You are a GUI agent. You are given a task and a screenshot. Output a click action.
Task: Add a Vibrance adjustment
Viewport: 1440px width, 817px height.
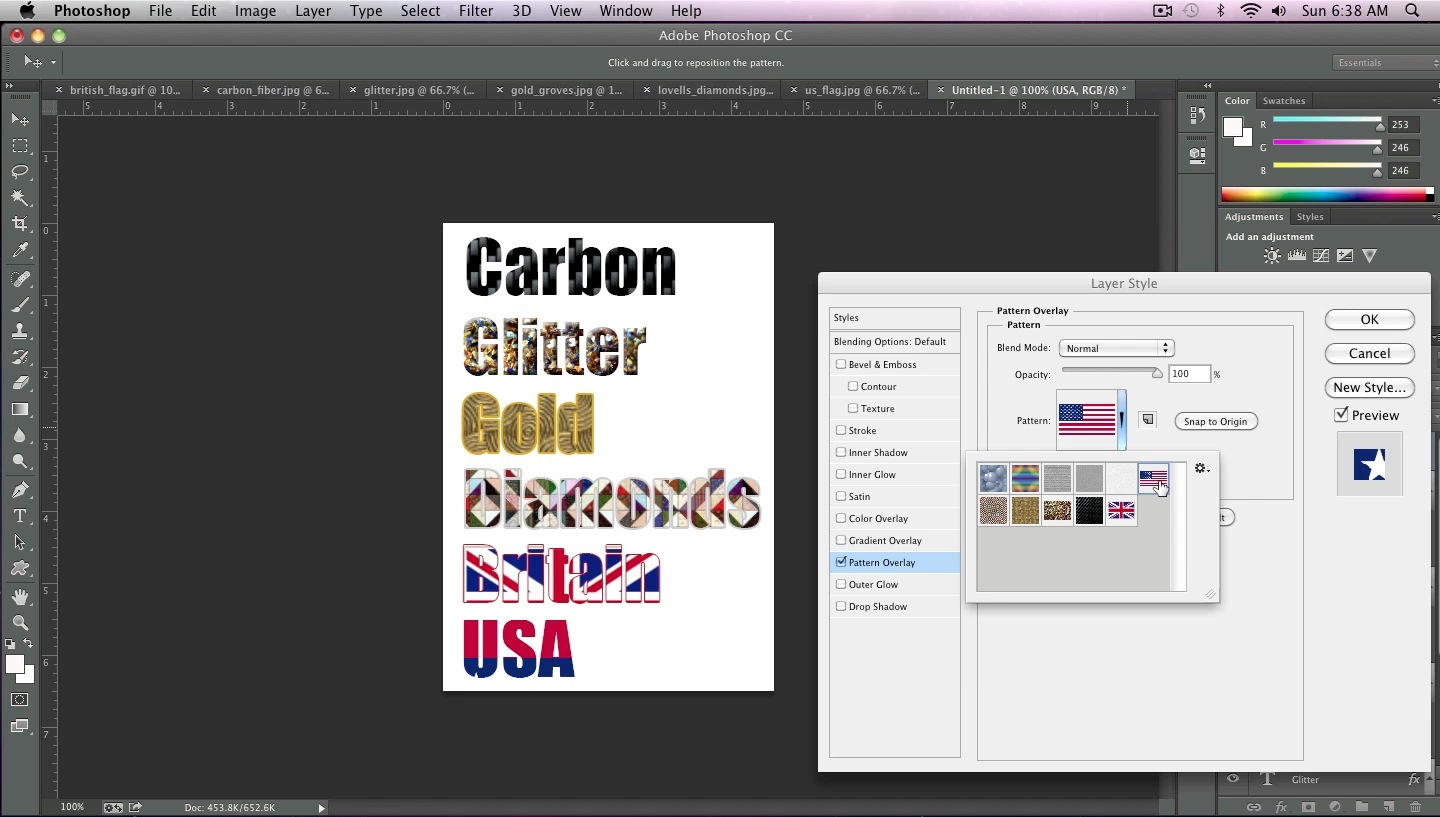1370,256
